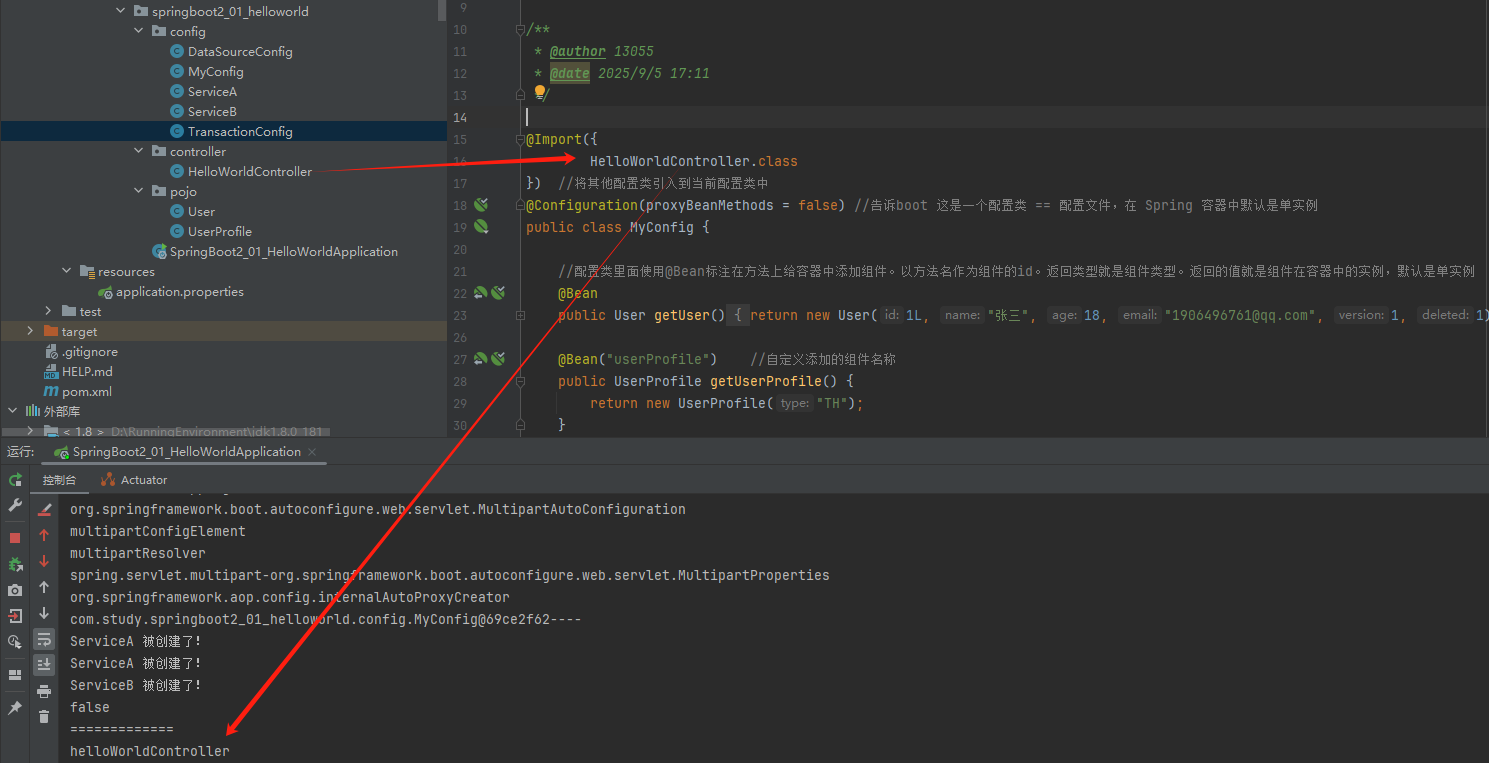Screen dimensions: 1489x763
Task: Fold the getUserProfile method at line 28
Action: coord(520,381)
